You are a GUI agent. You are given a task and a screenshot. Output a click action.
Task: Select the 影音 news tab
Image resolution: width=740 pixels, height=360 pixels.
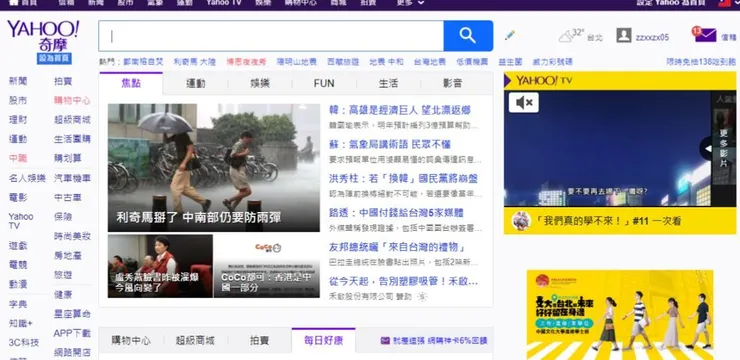(x=452, y=84)
